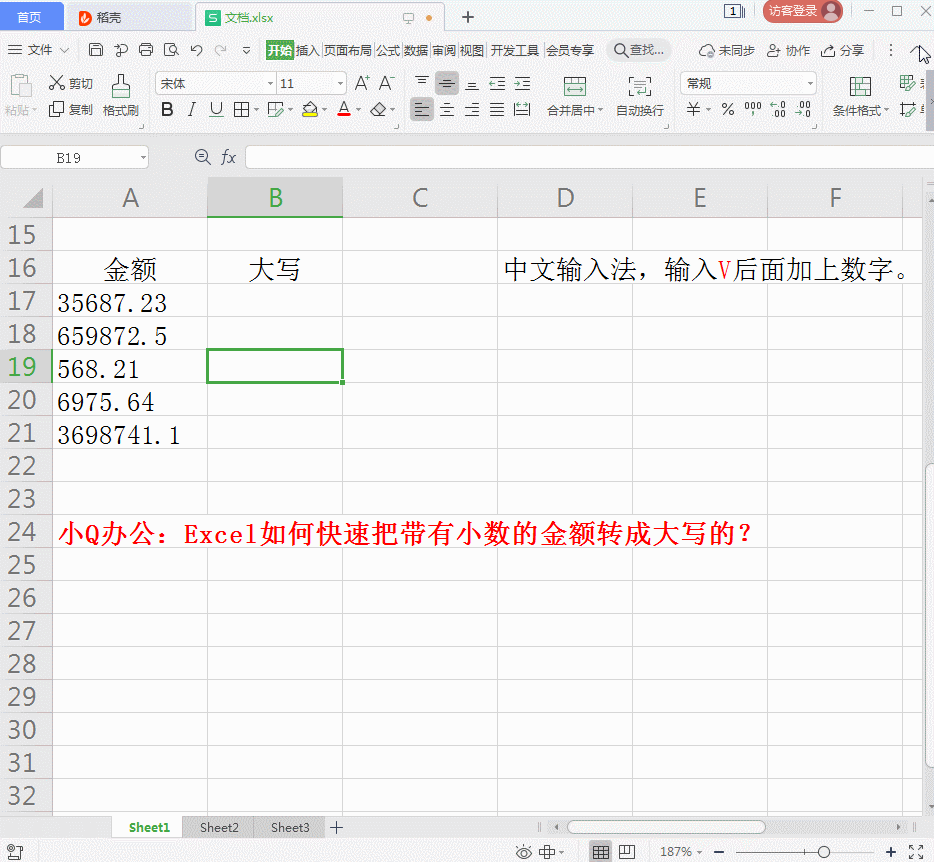Toggle middle vertical alignment
This screenshot has height=862, width=934.
pyautogui.click(x=447, y=83)
